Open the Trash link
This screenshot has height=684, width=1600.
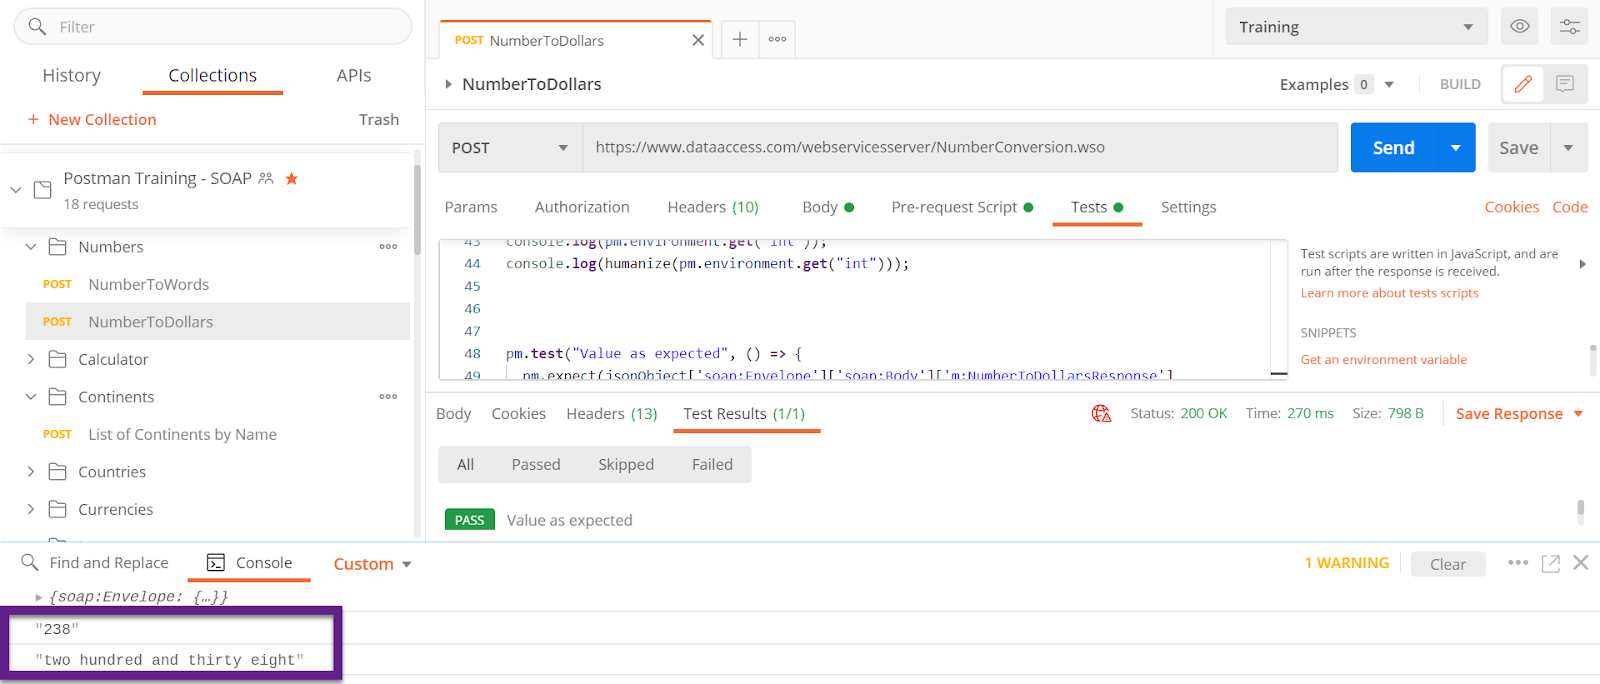pyautogui.click(x=379, y=119)
